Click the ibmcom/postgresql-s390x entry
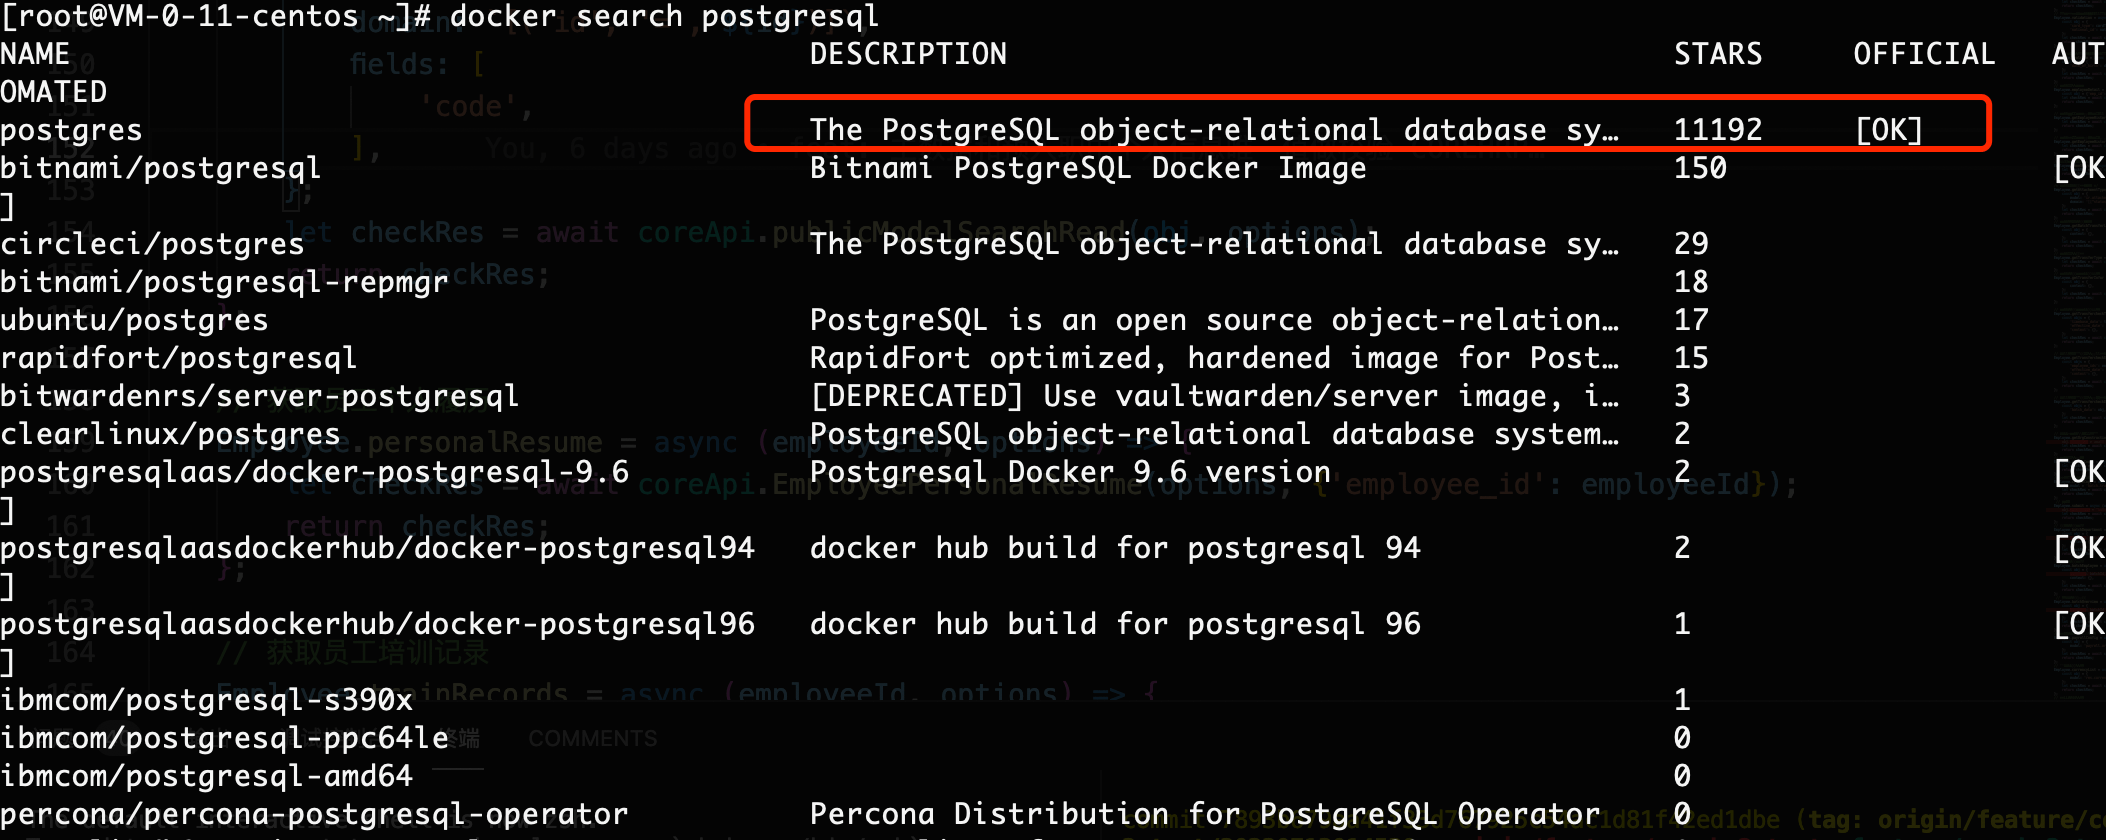2106x840 pixels. pyautogui.click(x=206, y=700)
